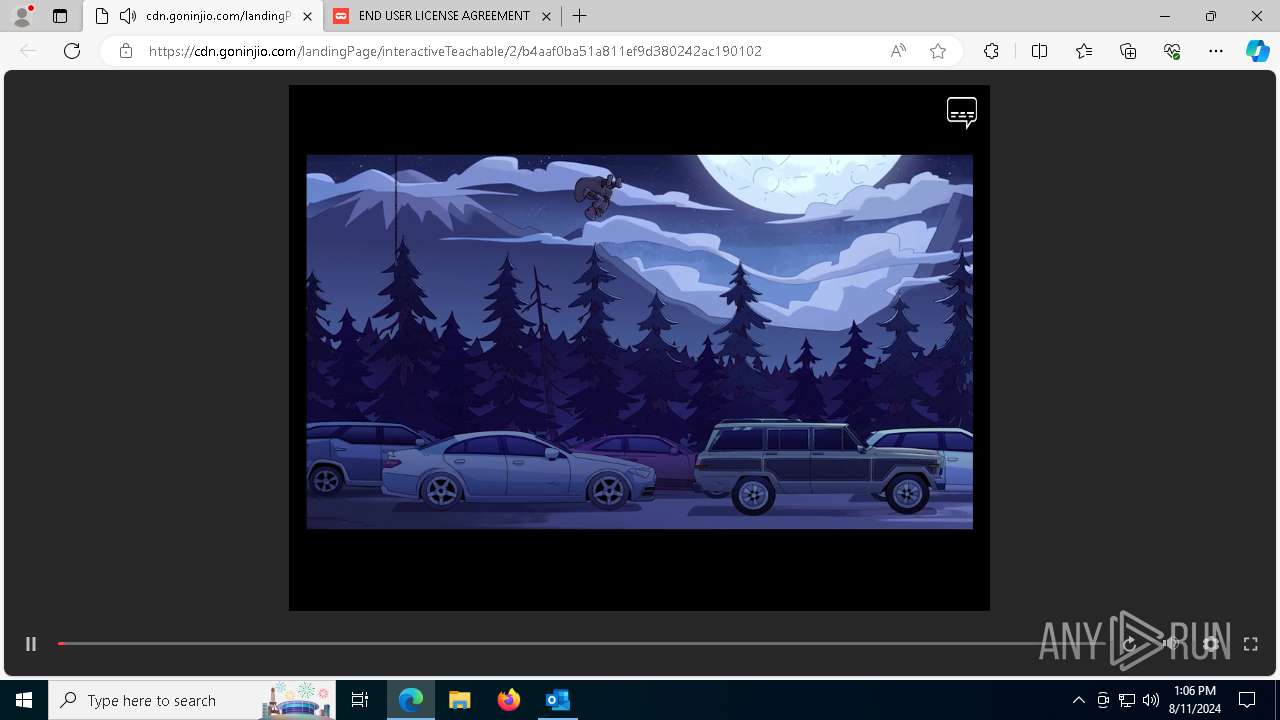The width and height of the screenshot is (1280, 720).
Task: Open the browser profile icon
Action: pos(21,16)
